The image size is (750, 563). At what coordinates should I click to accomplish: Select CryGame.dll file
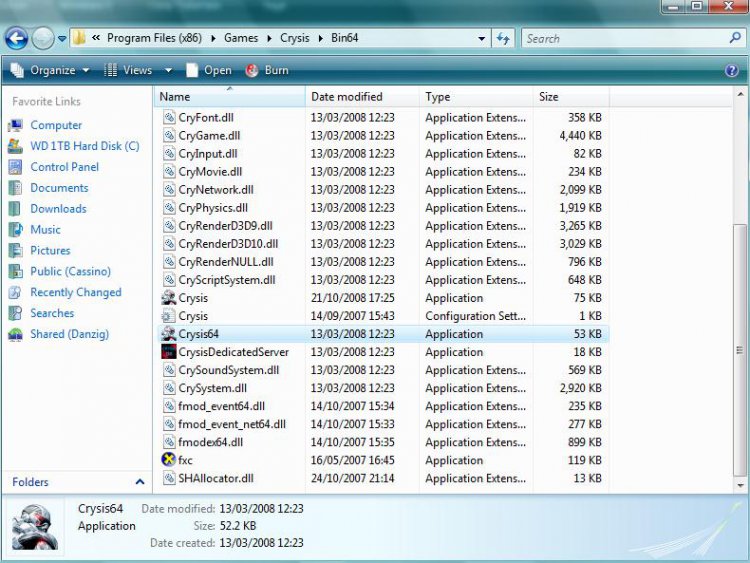[x=209, y=136]
